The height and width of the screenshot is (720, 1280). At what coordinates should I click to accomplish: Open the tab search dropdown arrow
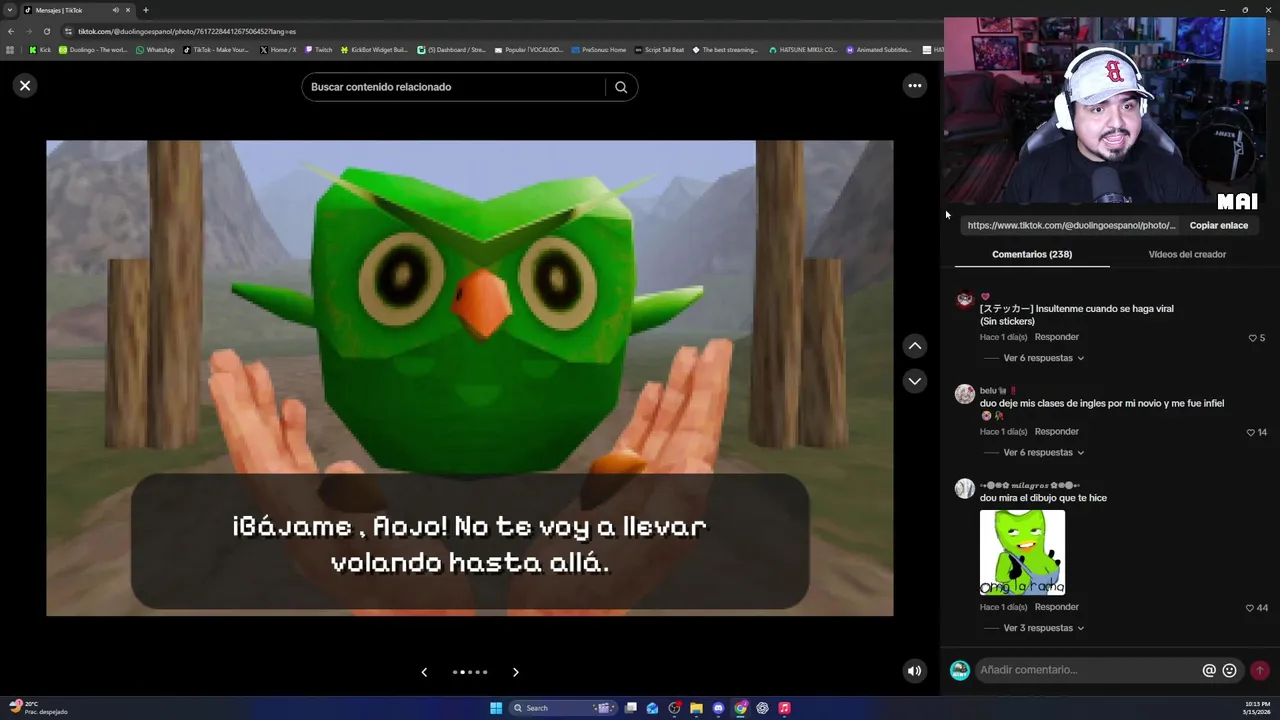(x=10, y=10)
